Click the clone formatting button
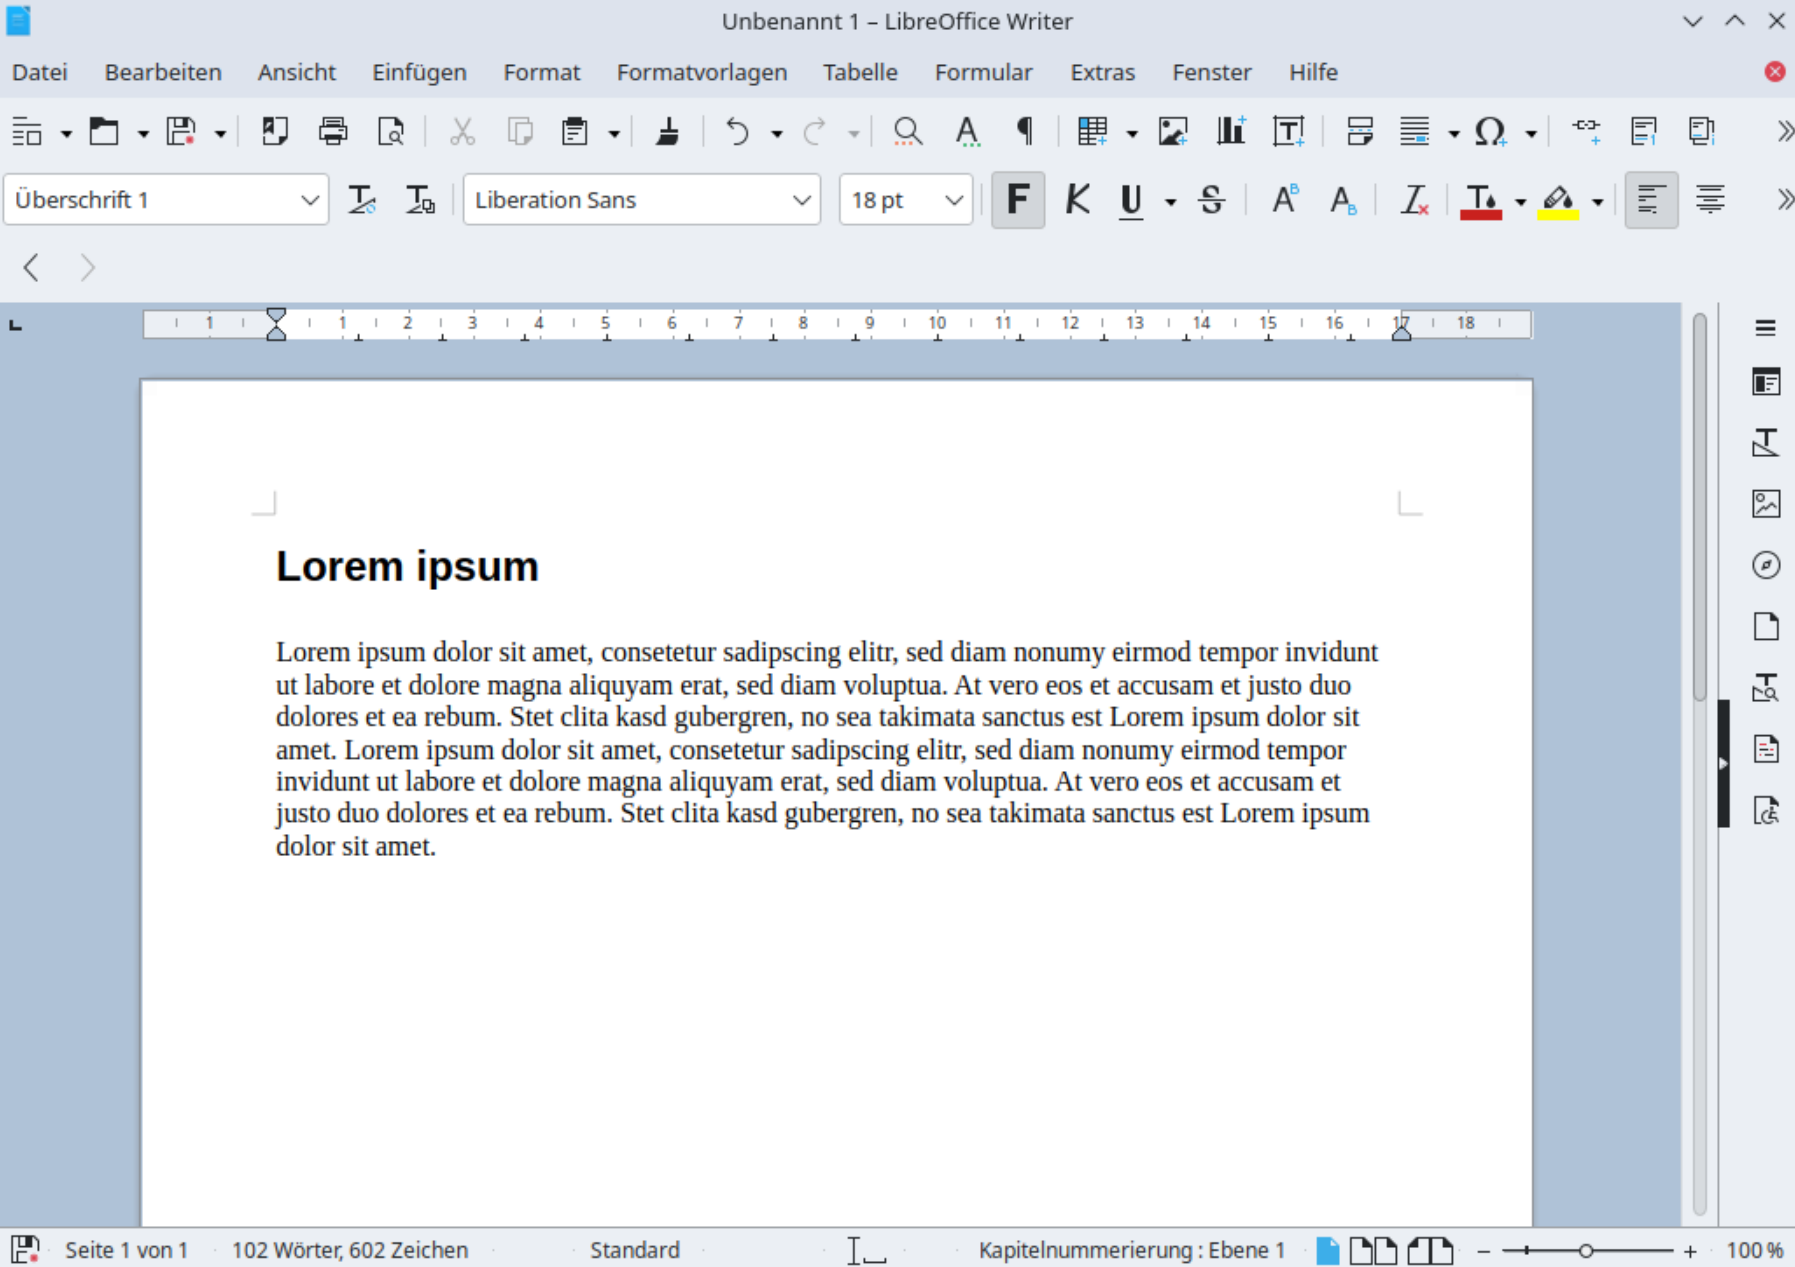The width and height of the screenshot is (1795, 1267). click(668, 131)
